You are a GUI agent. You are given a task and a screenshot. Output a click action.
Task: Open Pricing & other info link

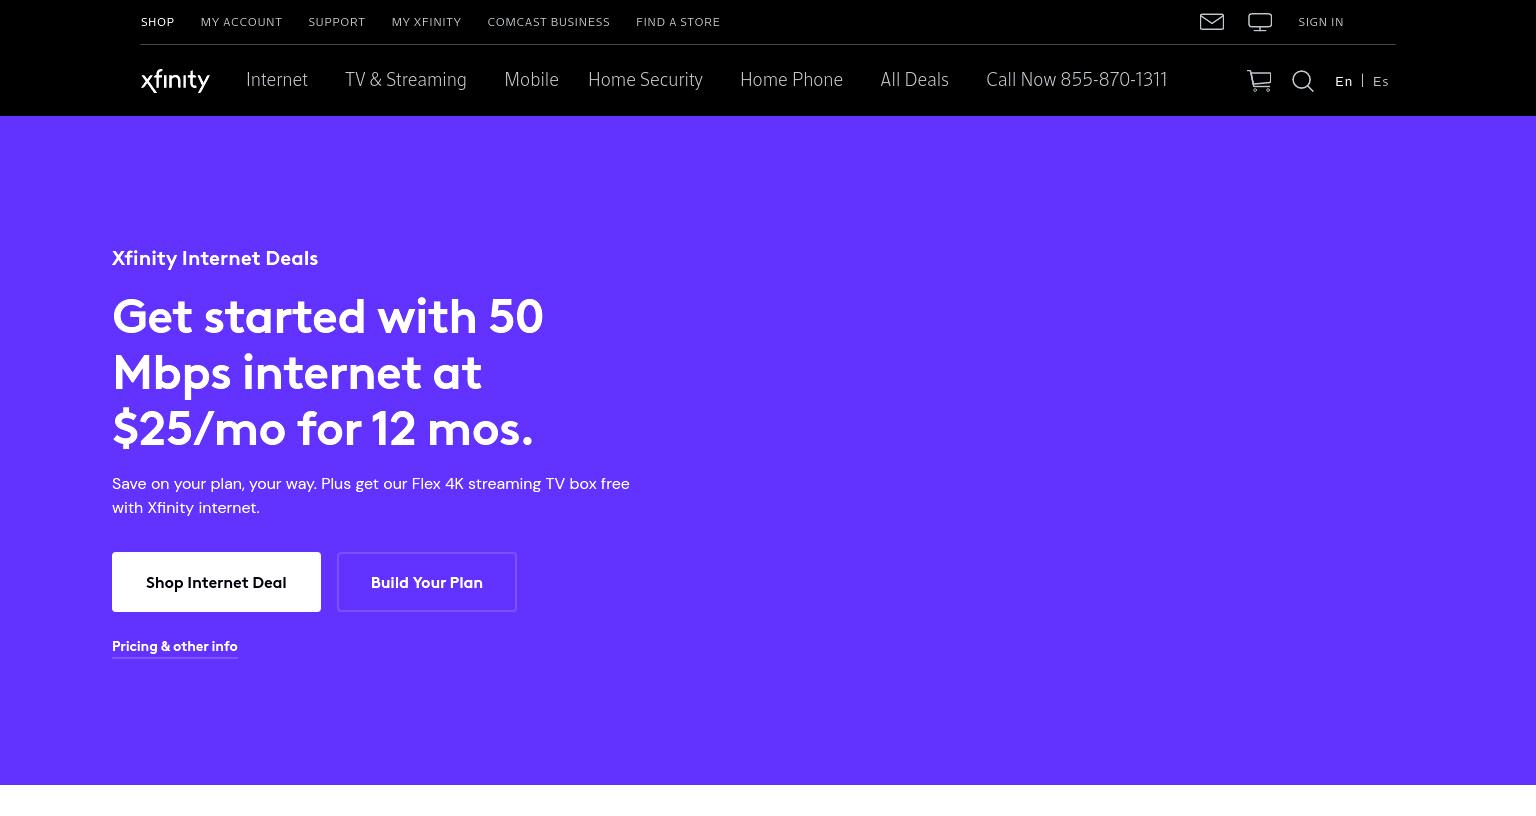[x=175, y=647]
